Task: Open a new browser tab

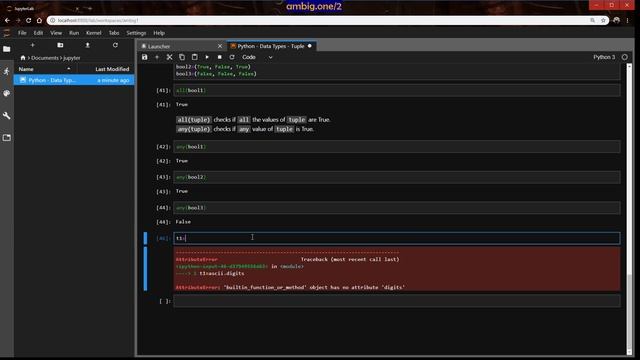Action: [90, 8]
